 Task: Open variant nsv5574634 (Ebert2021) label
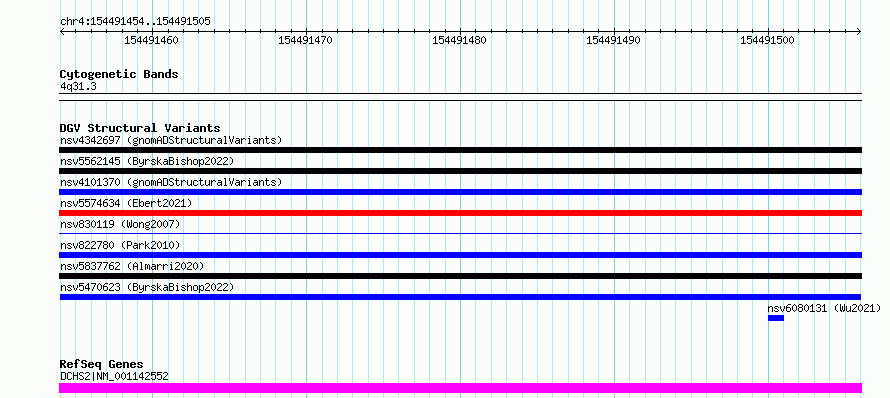[x=126, y=203]
